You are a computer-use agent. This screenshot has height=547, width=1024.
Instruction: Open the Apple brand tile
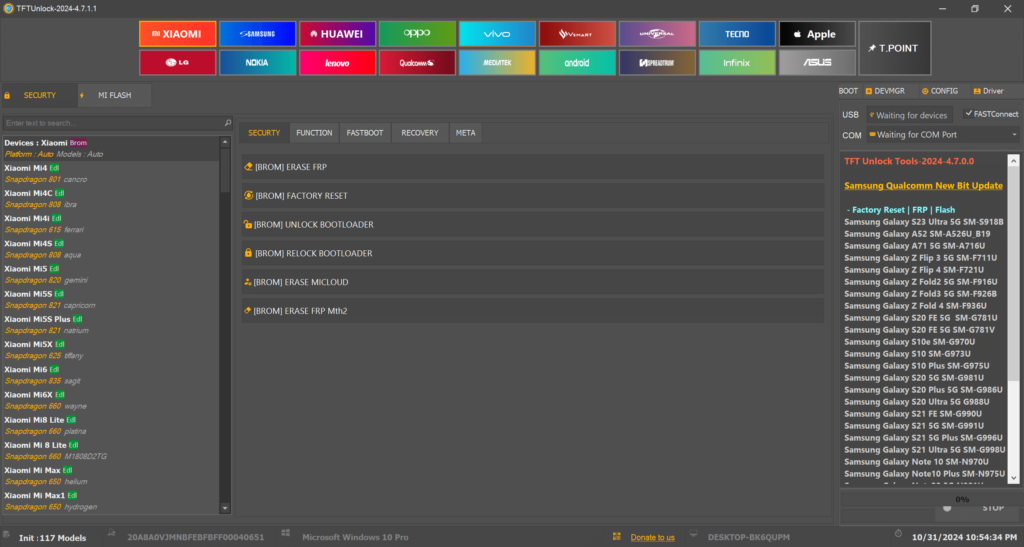tap(817, 34)
